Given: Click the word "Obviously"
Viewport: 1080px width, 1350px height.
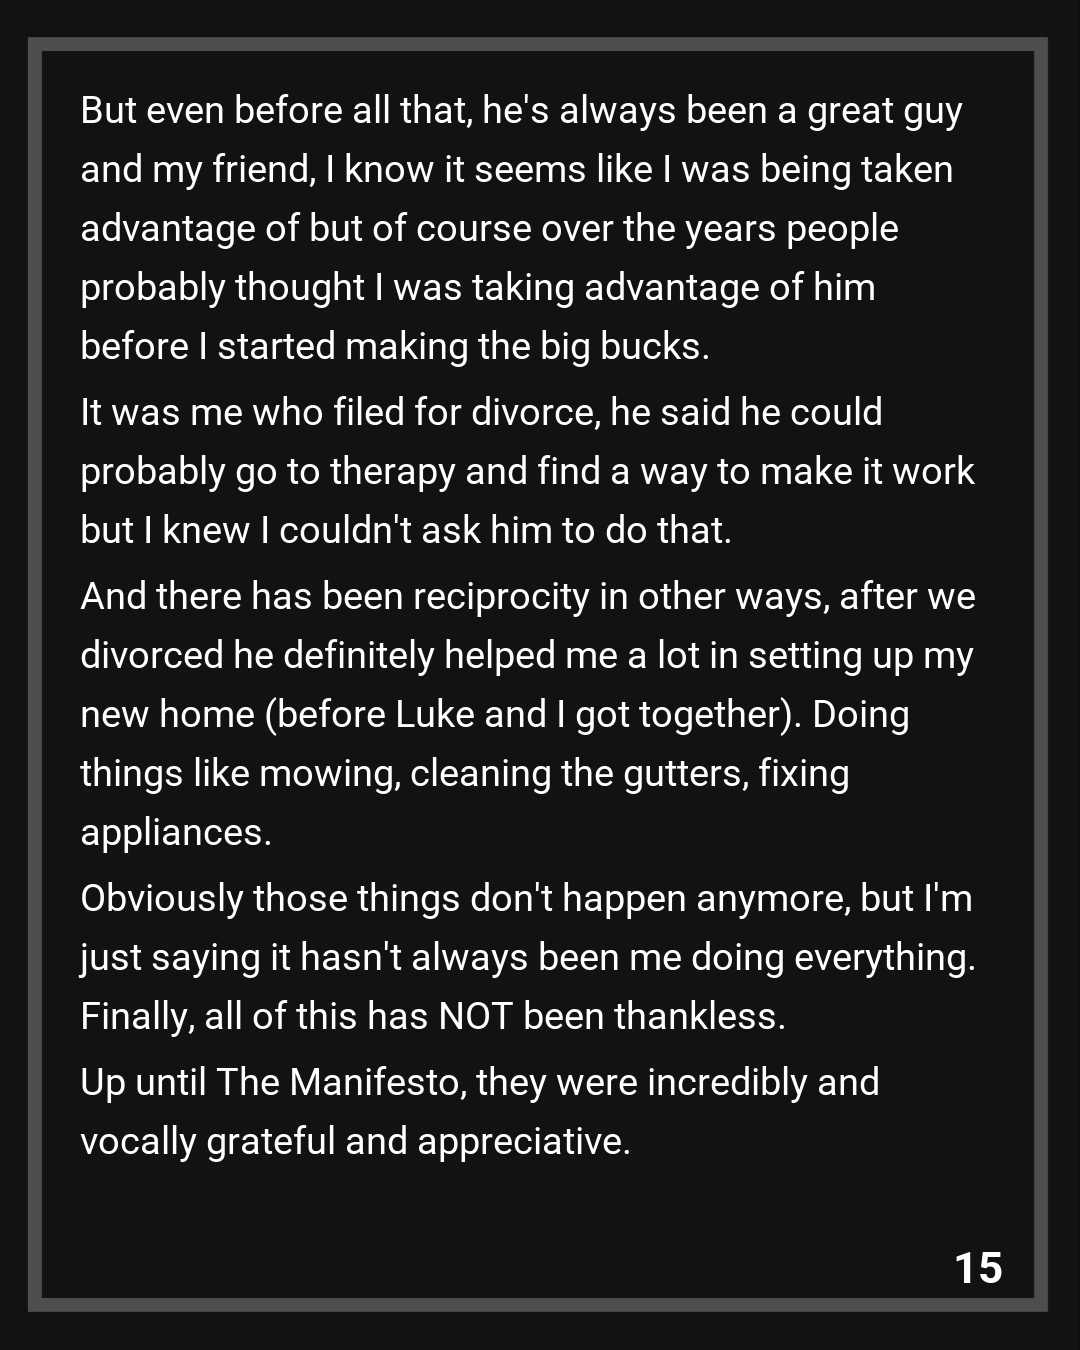Looking at the screenshot, I should coord(161,898).
